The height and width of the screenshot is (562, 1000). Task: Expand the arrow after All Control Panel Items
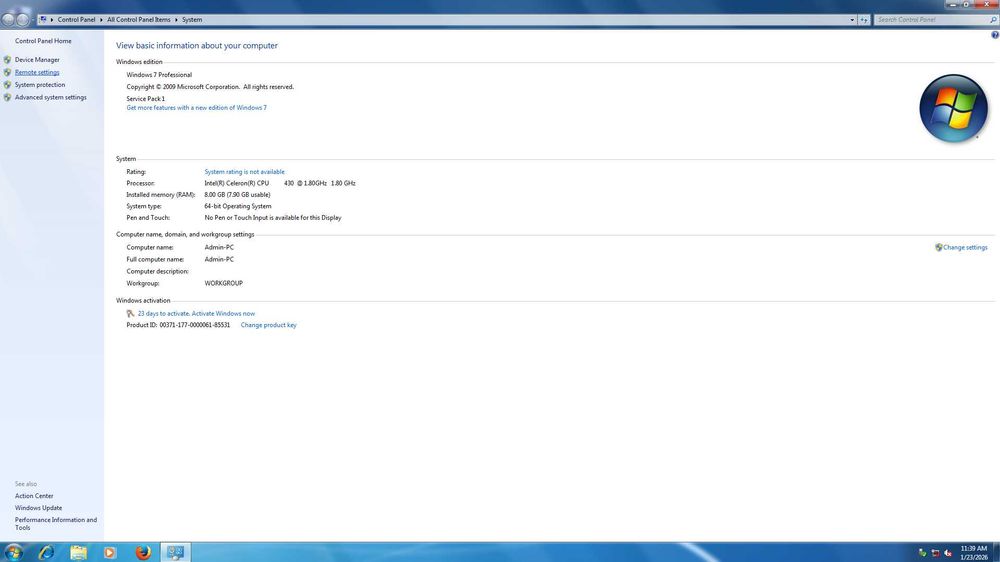[176, 20]
